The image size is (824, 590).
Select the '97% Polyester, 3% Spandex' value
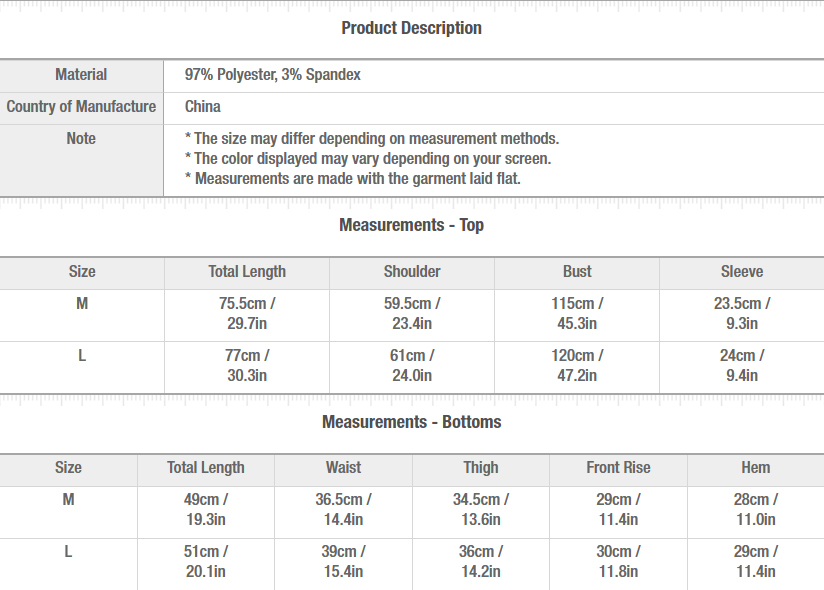coord(272,75)
